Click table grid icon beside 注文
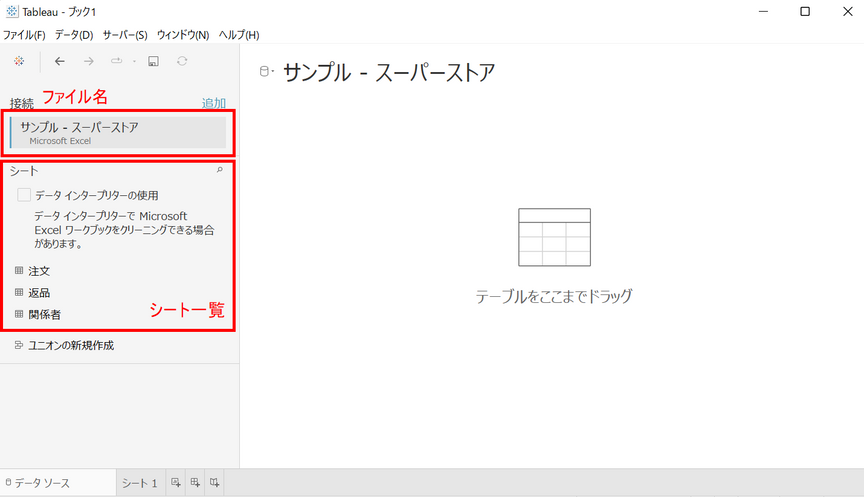The height and width of the screenshot is (497, 864). click(x=19, y=271)
